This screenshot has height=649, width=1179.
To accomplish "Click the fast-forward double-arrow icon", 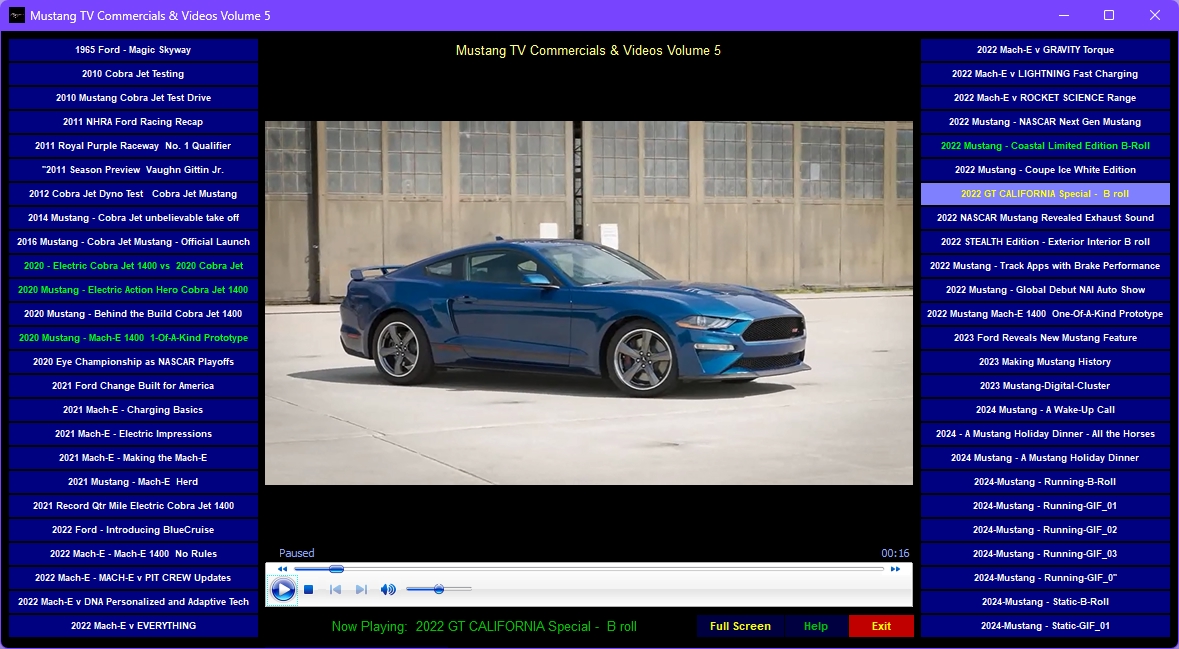I will [x=896, y=569].
